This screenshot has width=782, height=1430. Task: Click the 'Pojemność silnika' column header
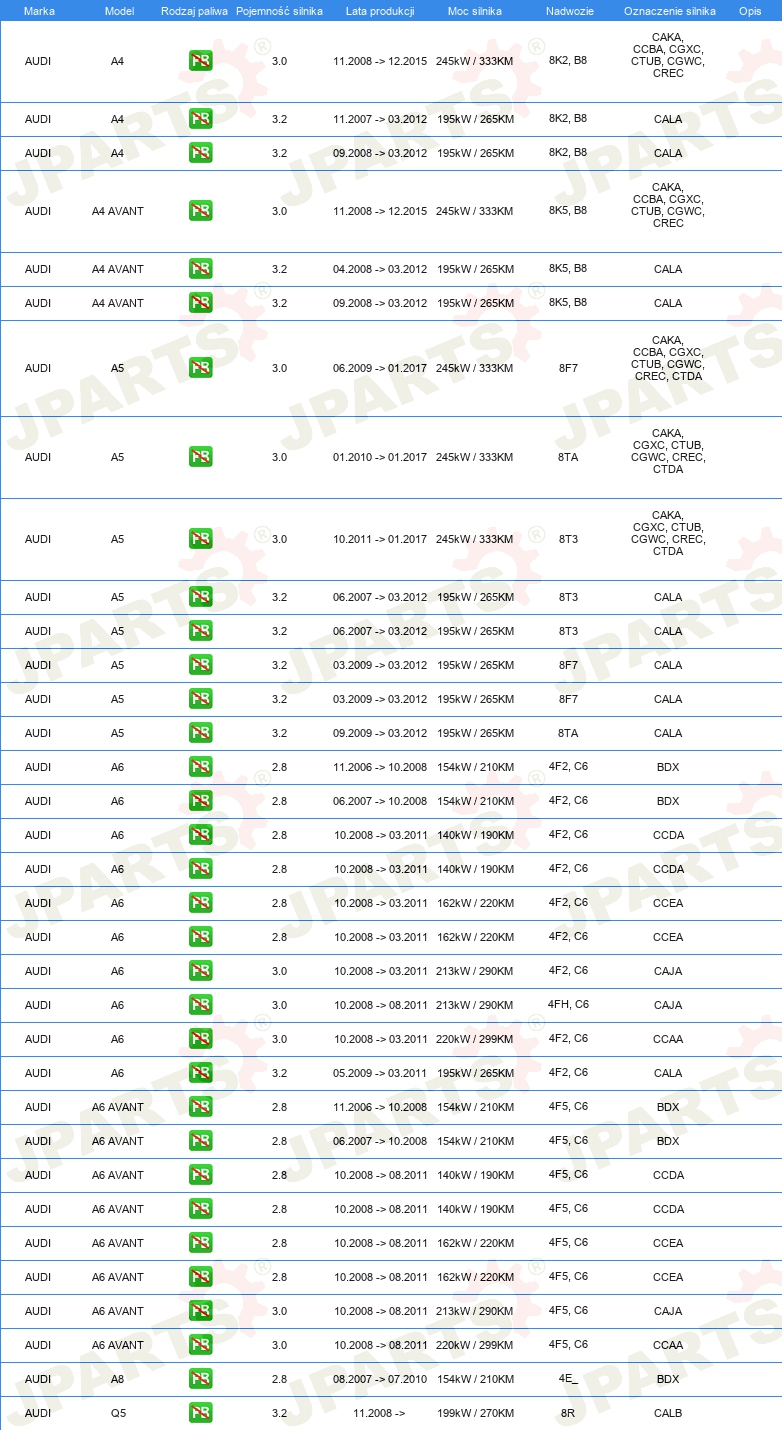(279, 11)
